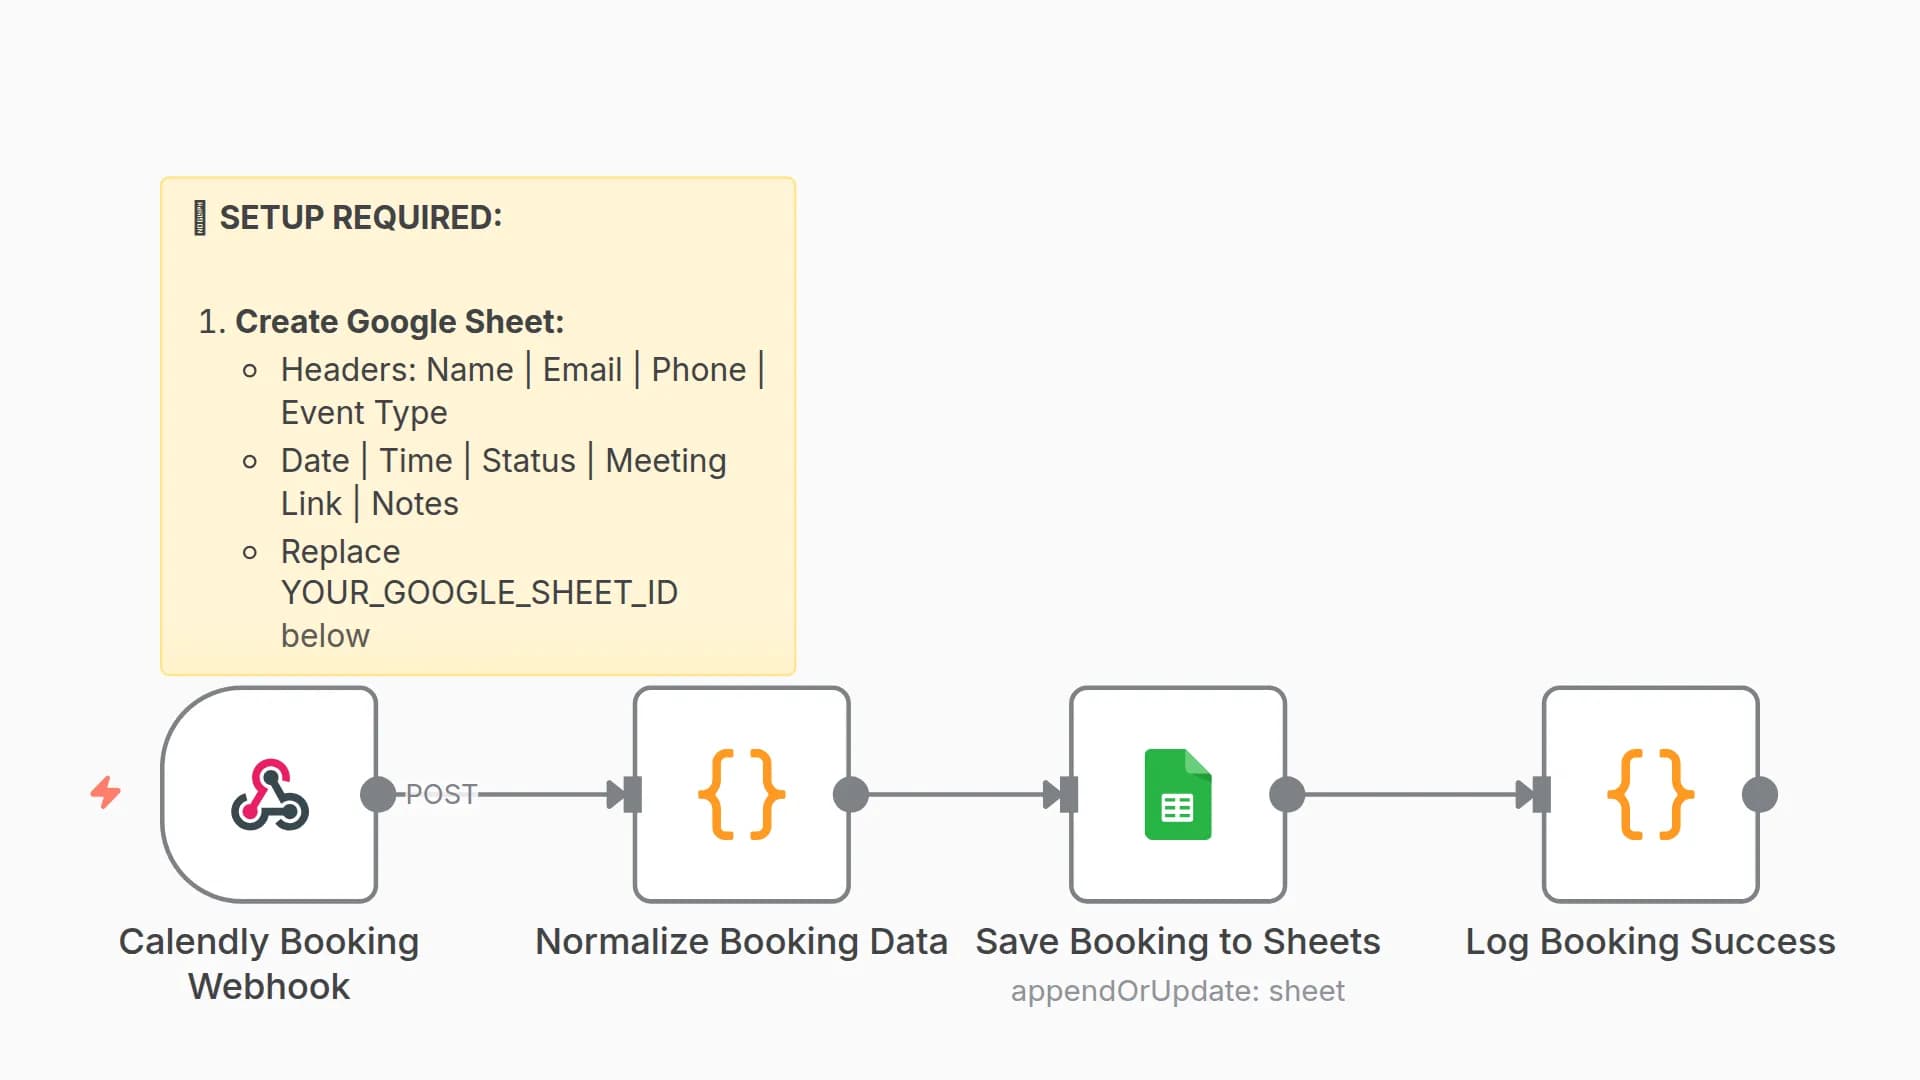The height and width of the screenshot is (1080, 1920).
Task: Select the SETUP REQUIRED sticky note heading
Action: [360, 218]
